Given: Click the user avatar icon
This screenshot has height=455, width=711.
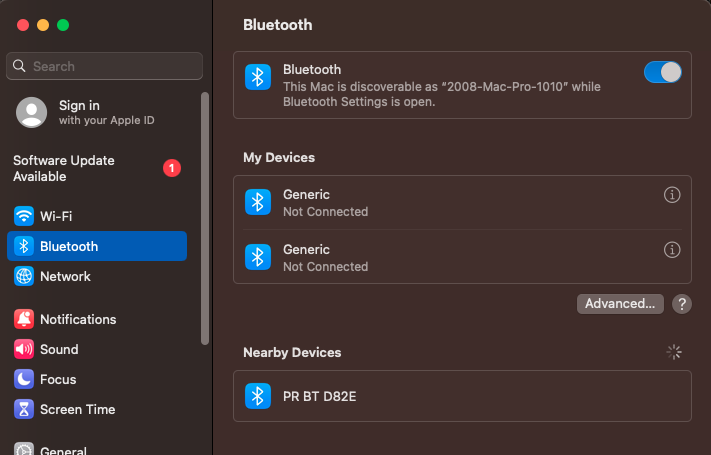Looking at the screenshot, I should pos(32,112).
